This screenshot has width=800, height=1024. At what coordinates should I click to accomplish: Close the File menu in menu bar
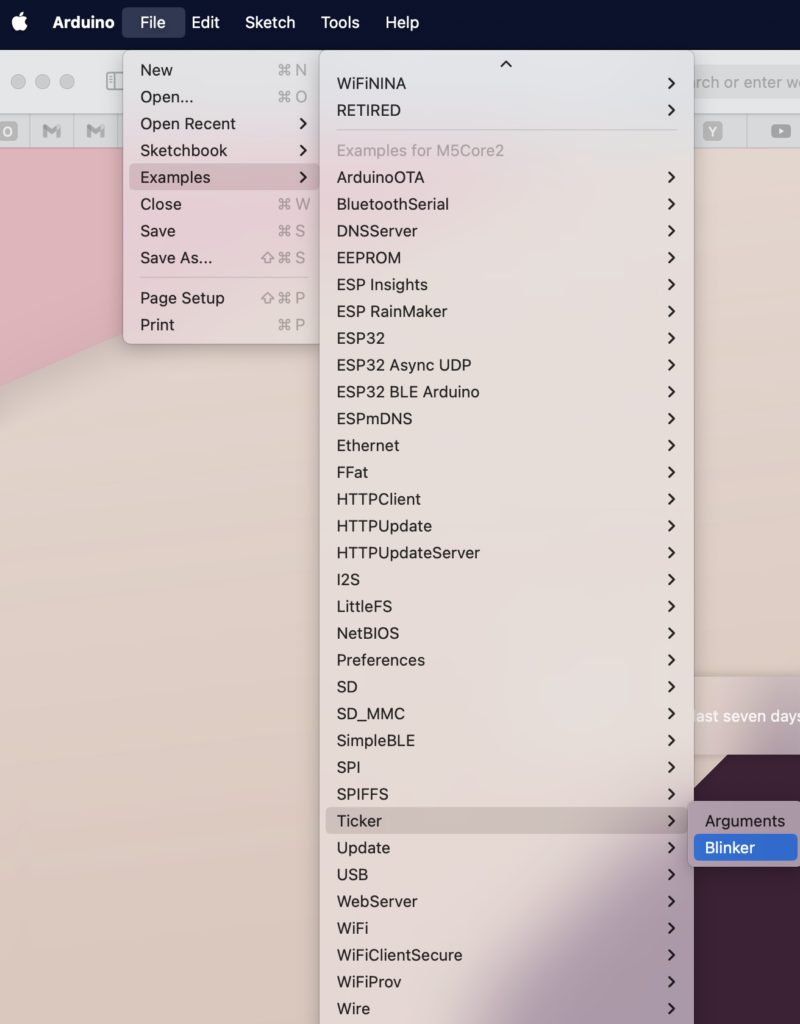pyautogui.click(x=153, y=22)
